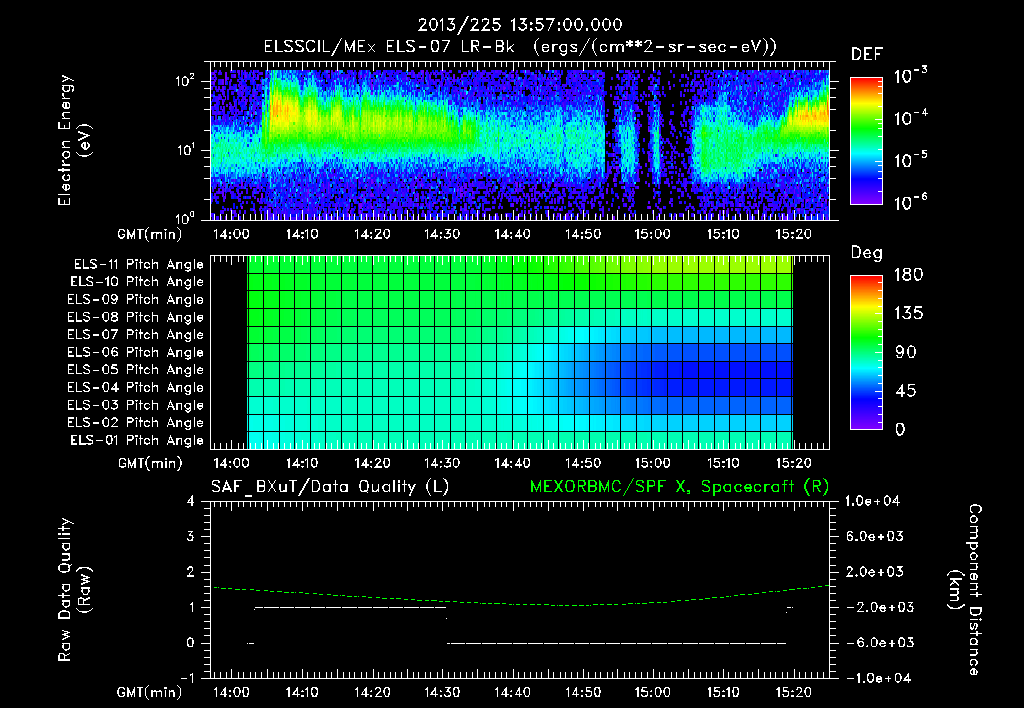The image size is (1024, 708).
Task: Select the ELS-08 Pitch Angle row label
Action: coord(136,317)
